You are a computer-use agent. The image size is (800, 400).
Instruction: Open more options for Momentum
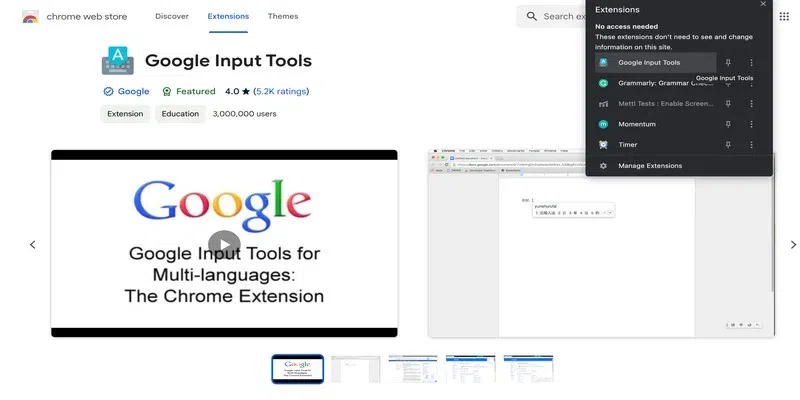pos(751,124)
